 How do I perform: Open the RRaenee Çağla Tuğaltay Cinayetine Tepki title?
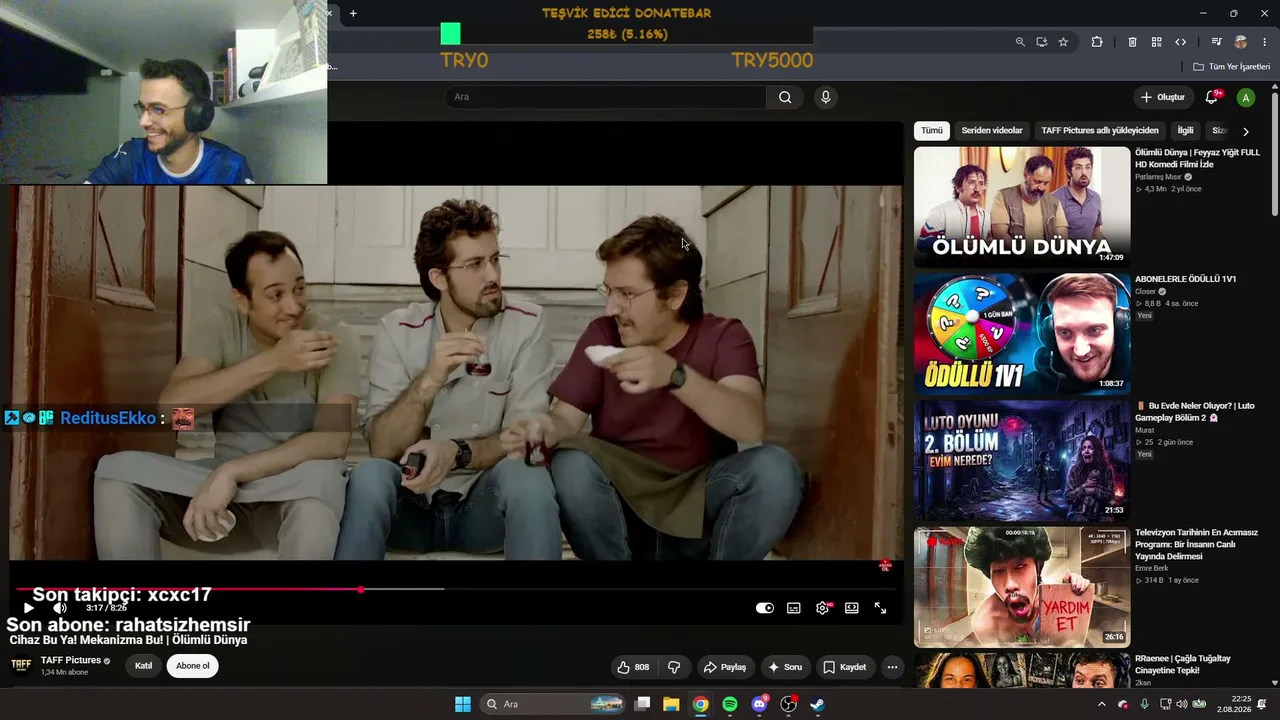click(1183, 665)
